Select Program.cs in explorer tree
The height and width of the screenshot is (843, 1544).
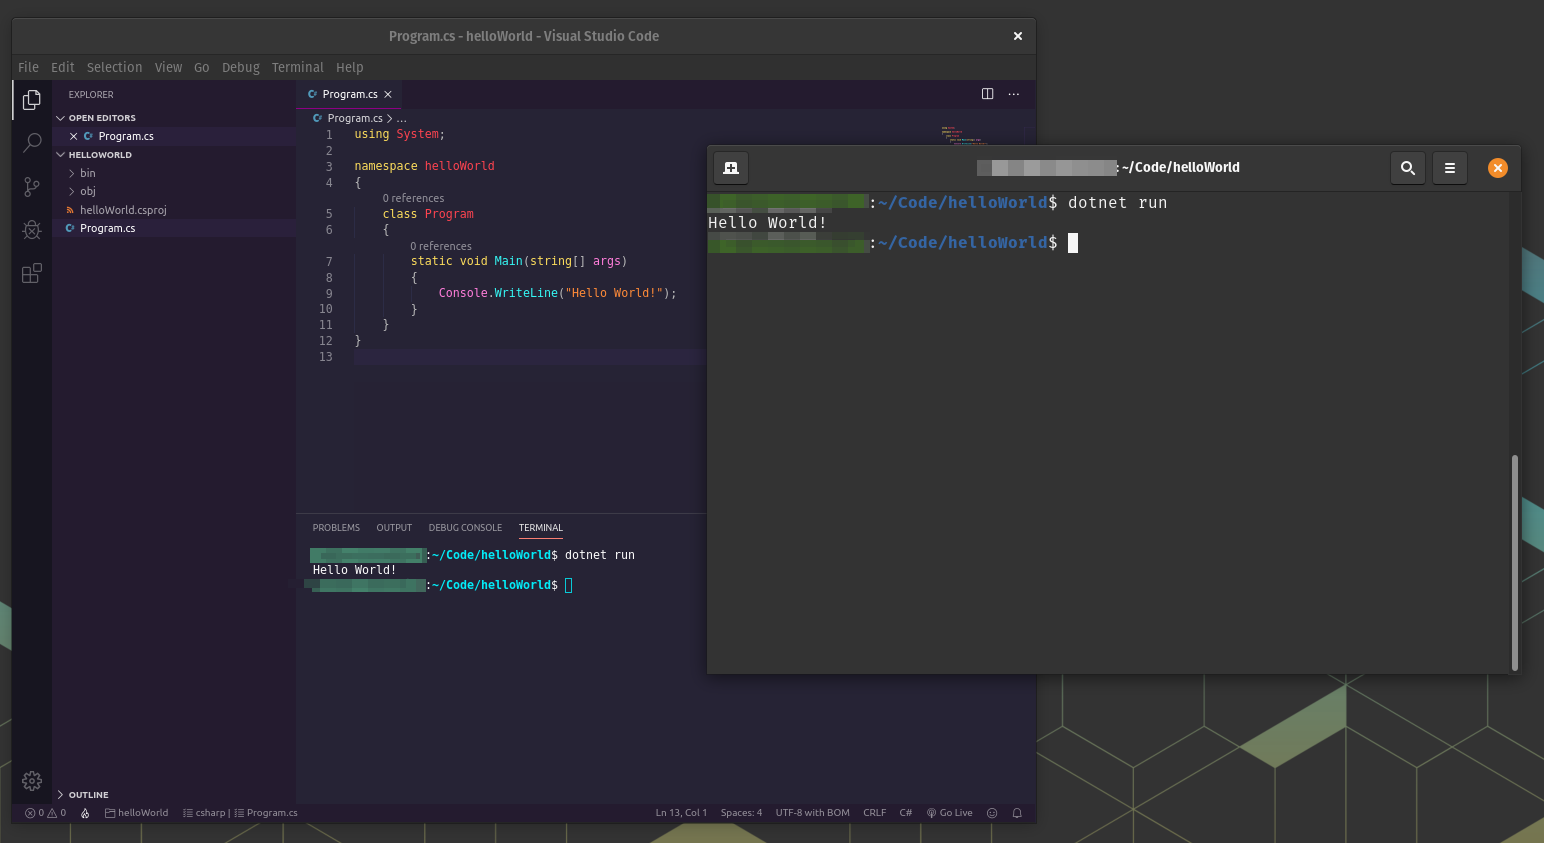click(x=107, y=228)
